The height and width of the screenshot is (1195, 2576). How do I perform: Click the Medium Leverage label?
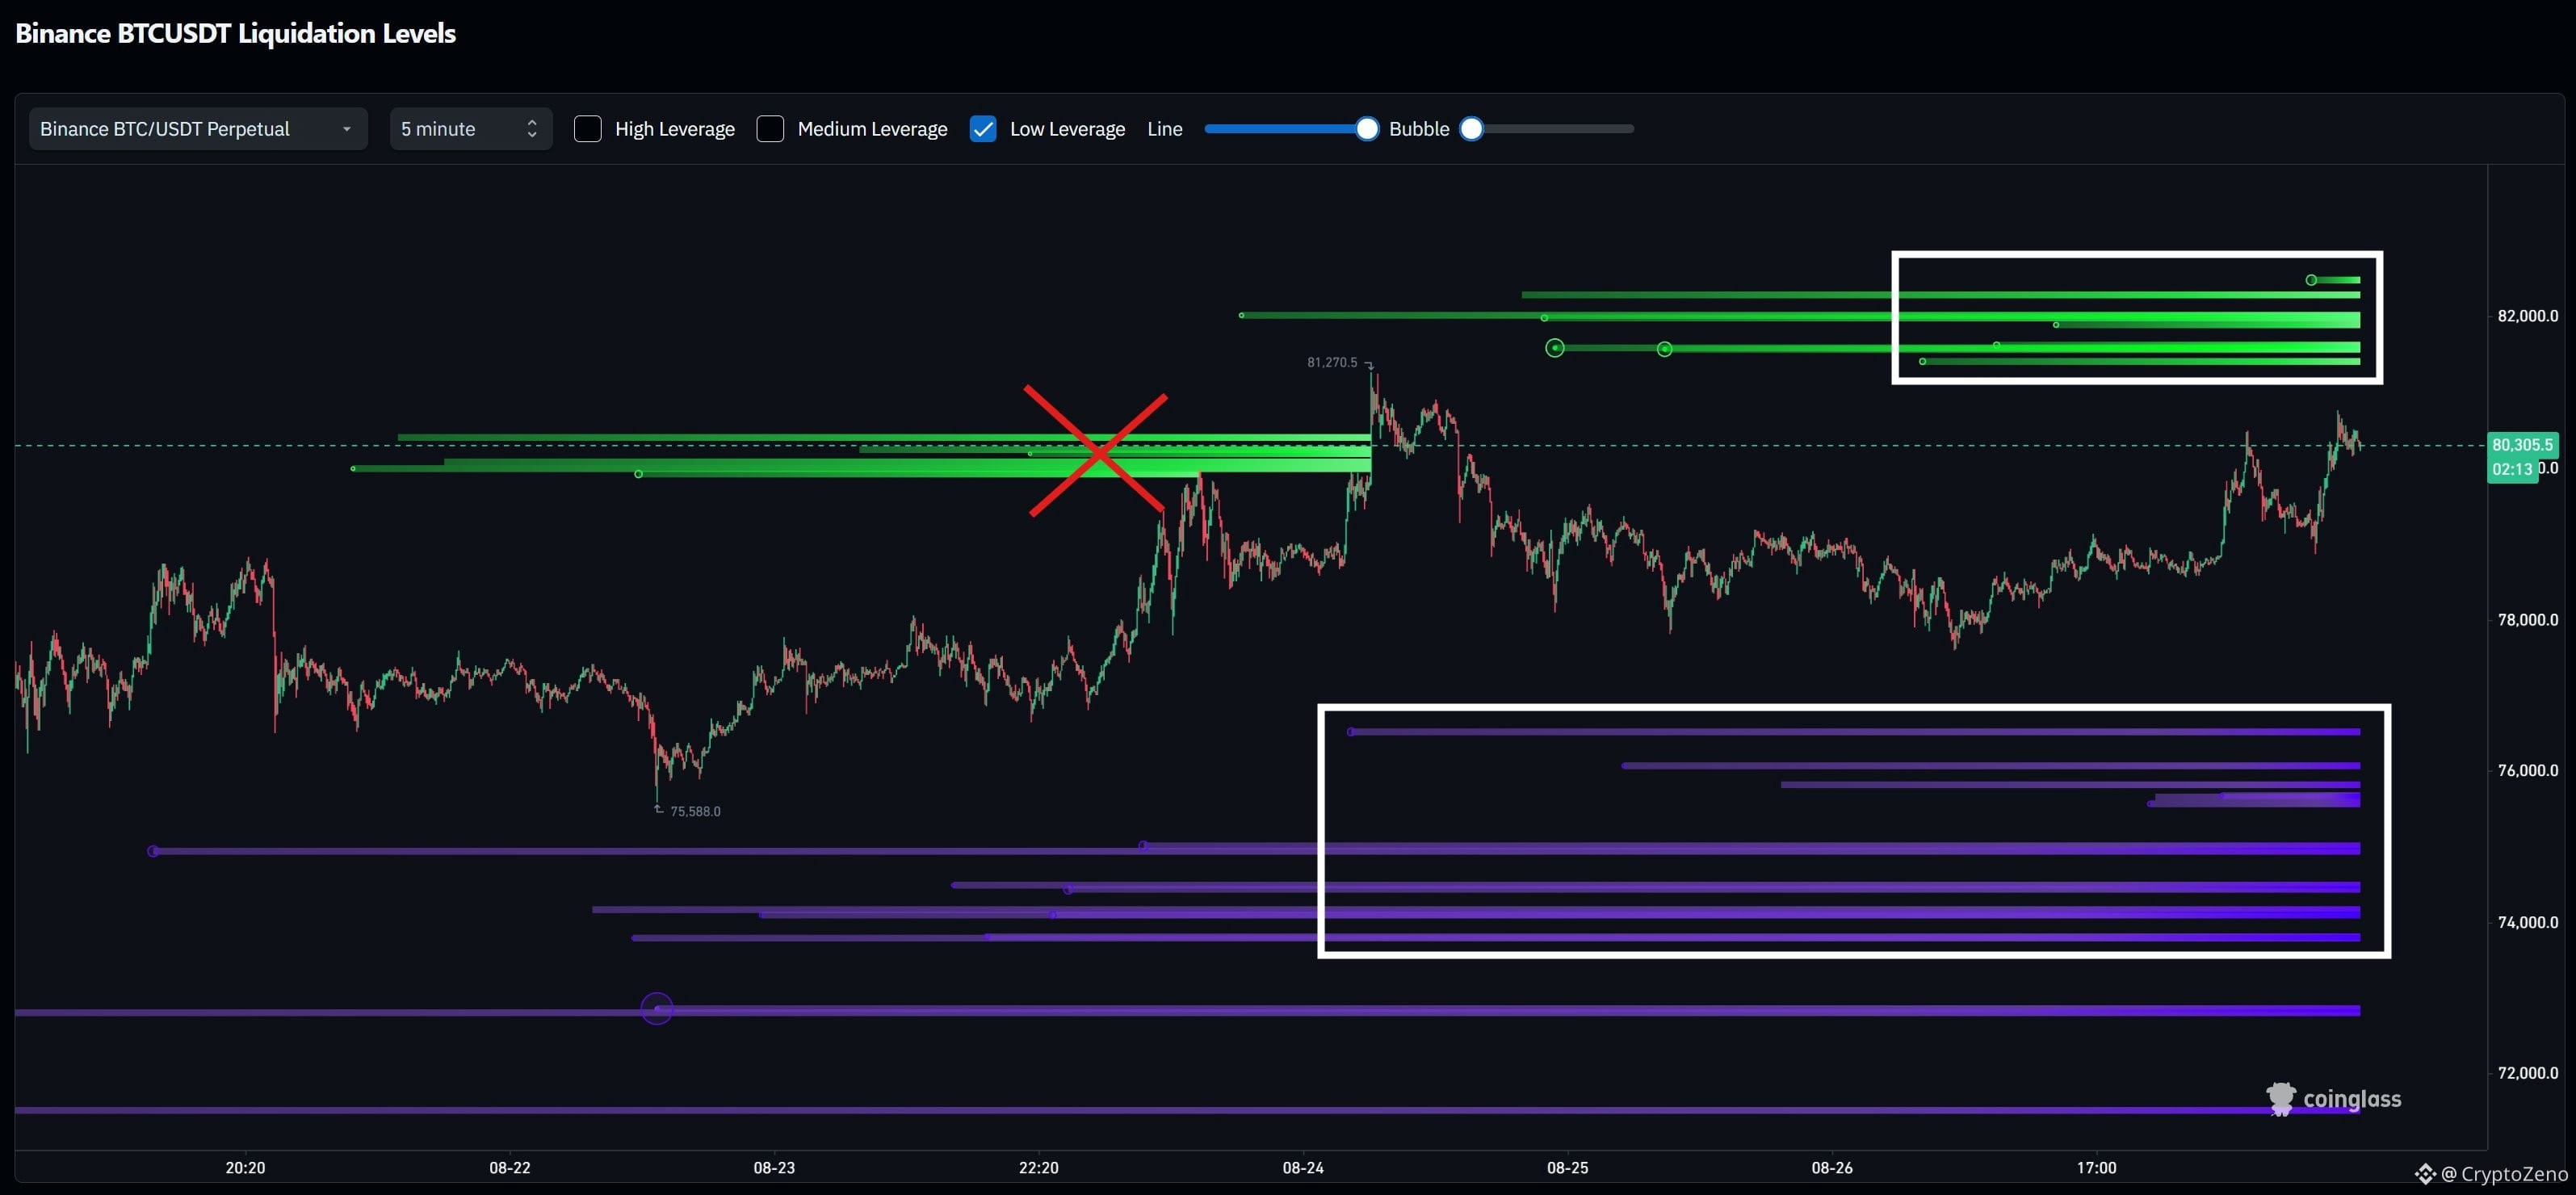pos(873,129)
